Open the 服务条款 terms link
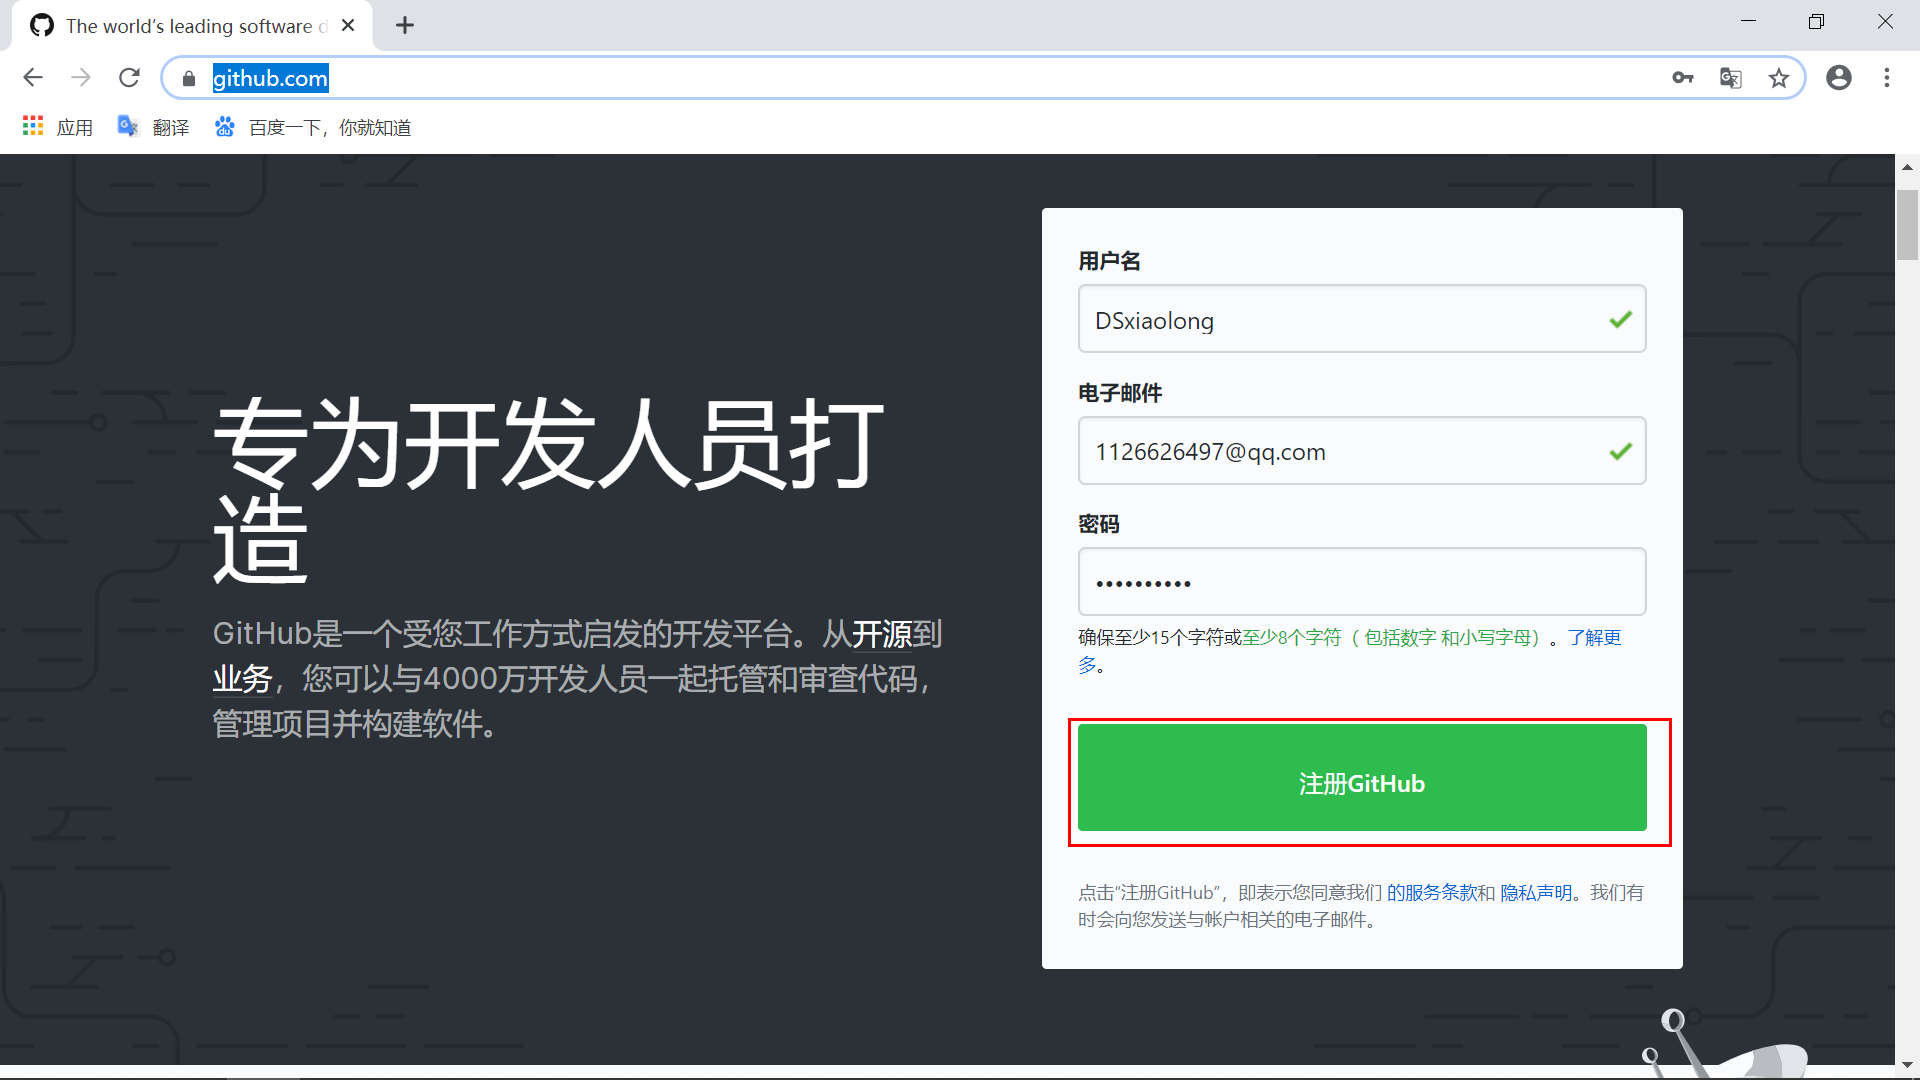 (1441, 893)
